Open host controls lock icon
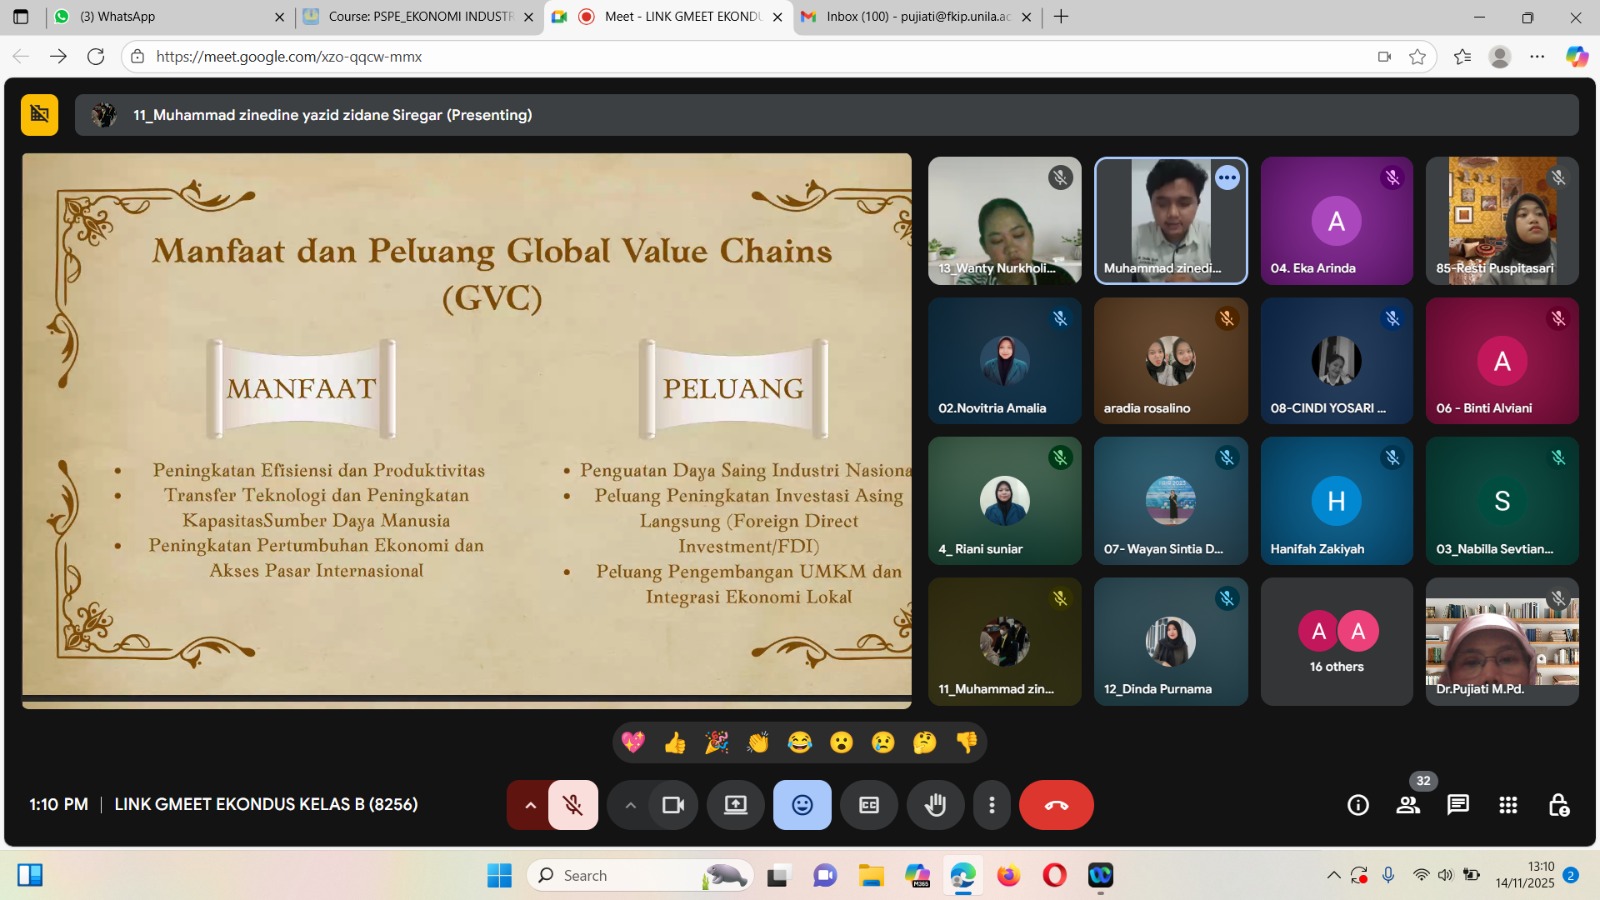 pos(1558,805)
